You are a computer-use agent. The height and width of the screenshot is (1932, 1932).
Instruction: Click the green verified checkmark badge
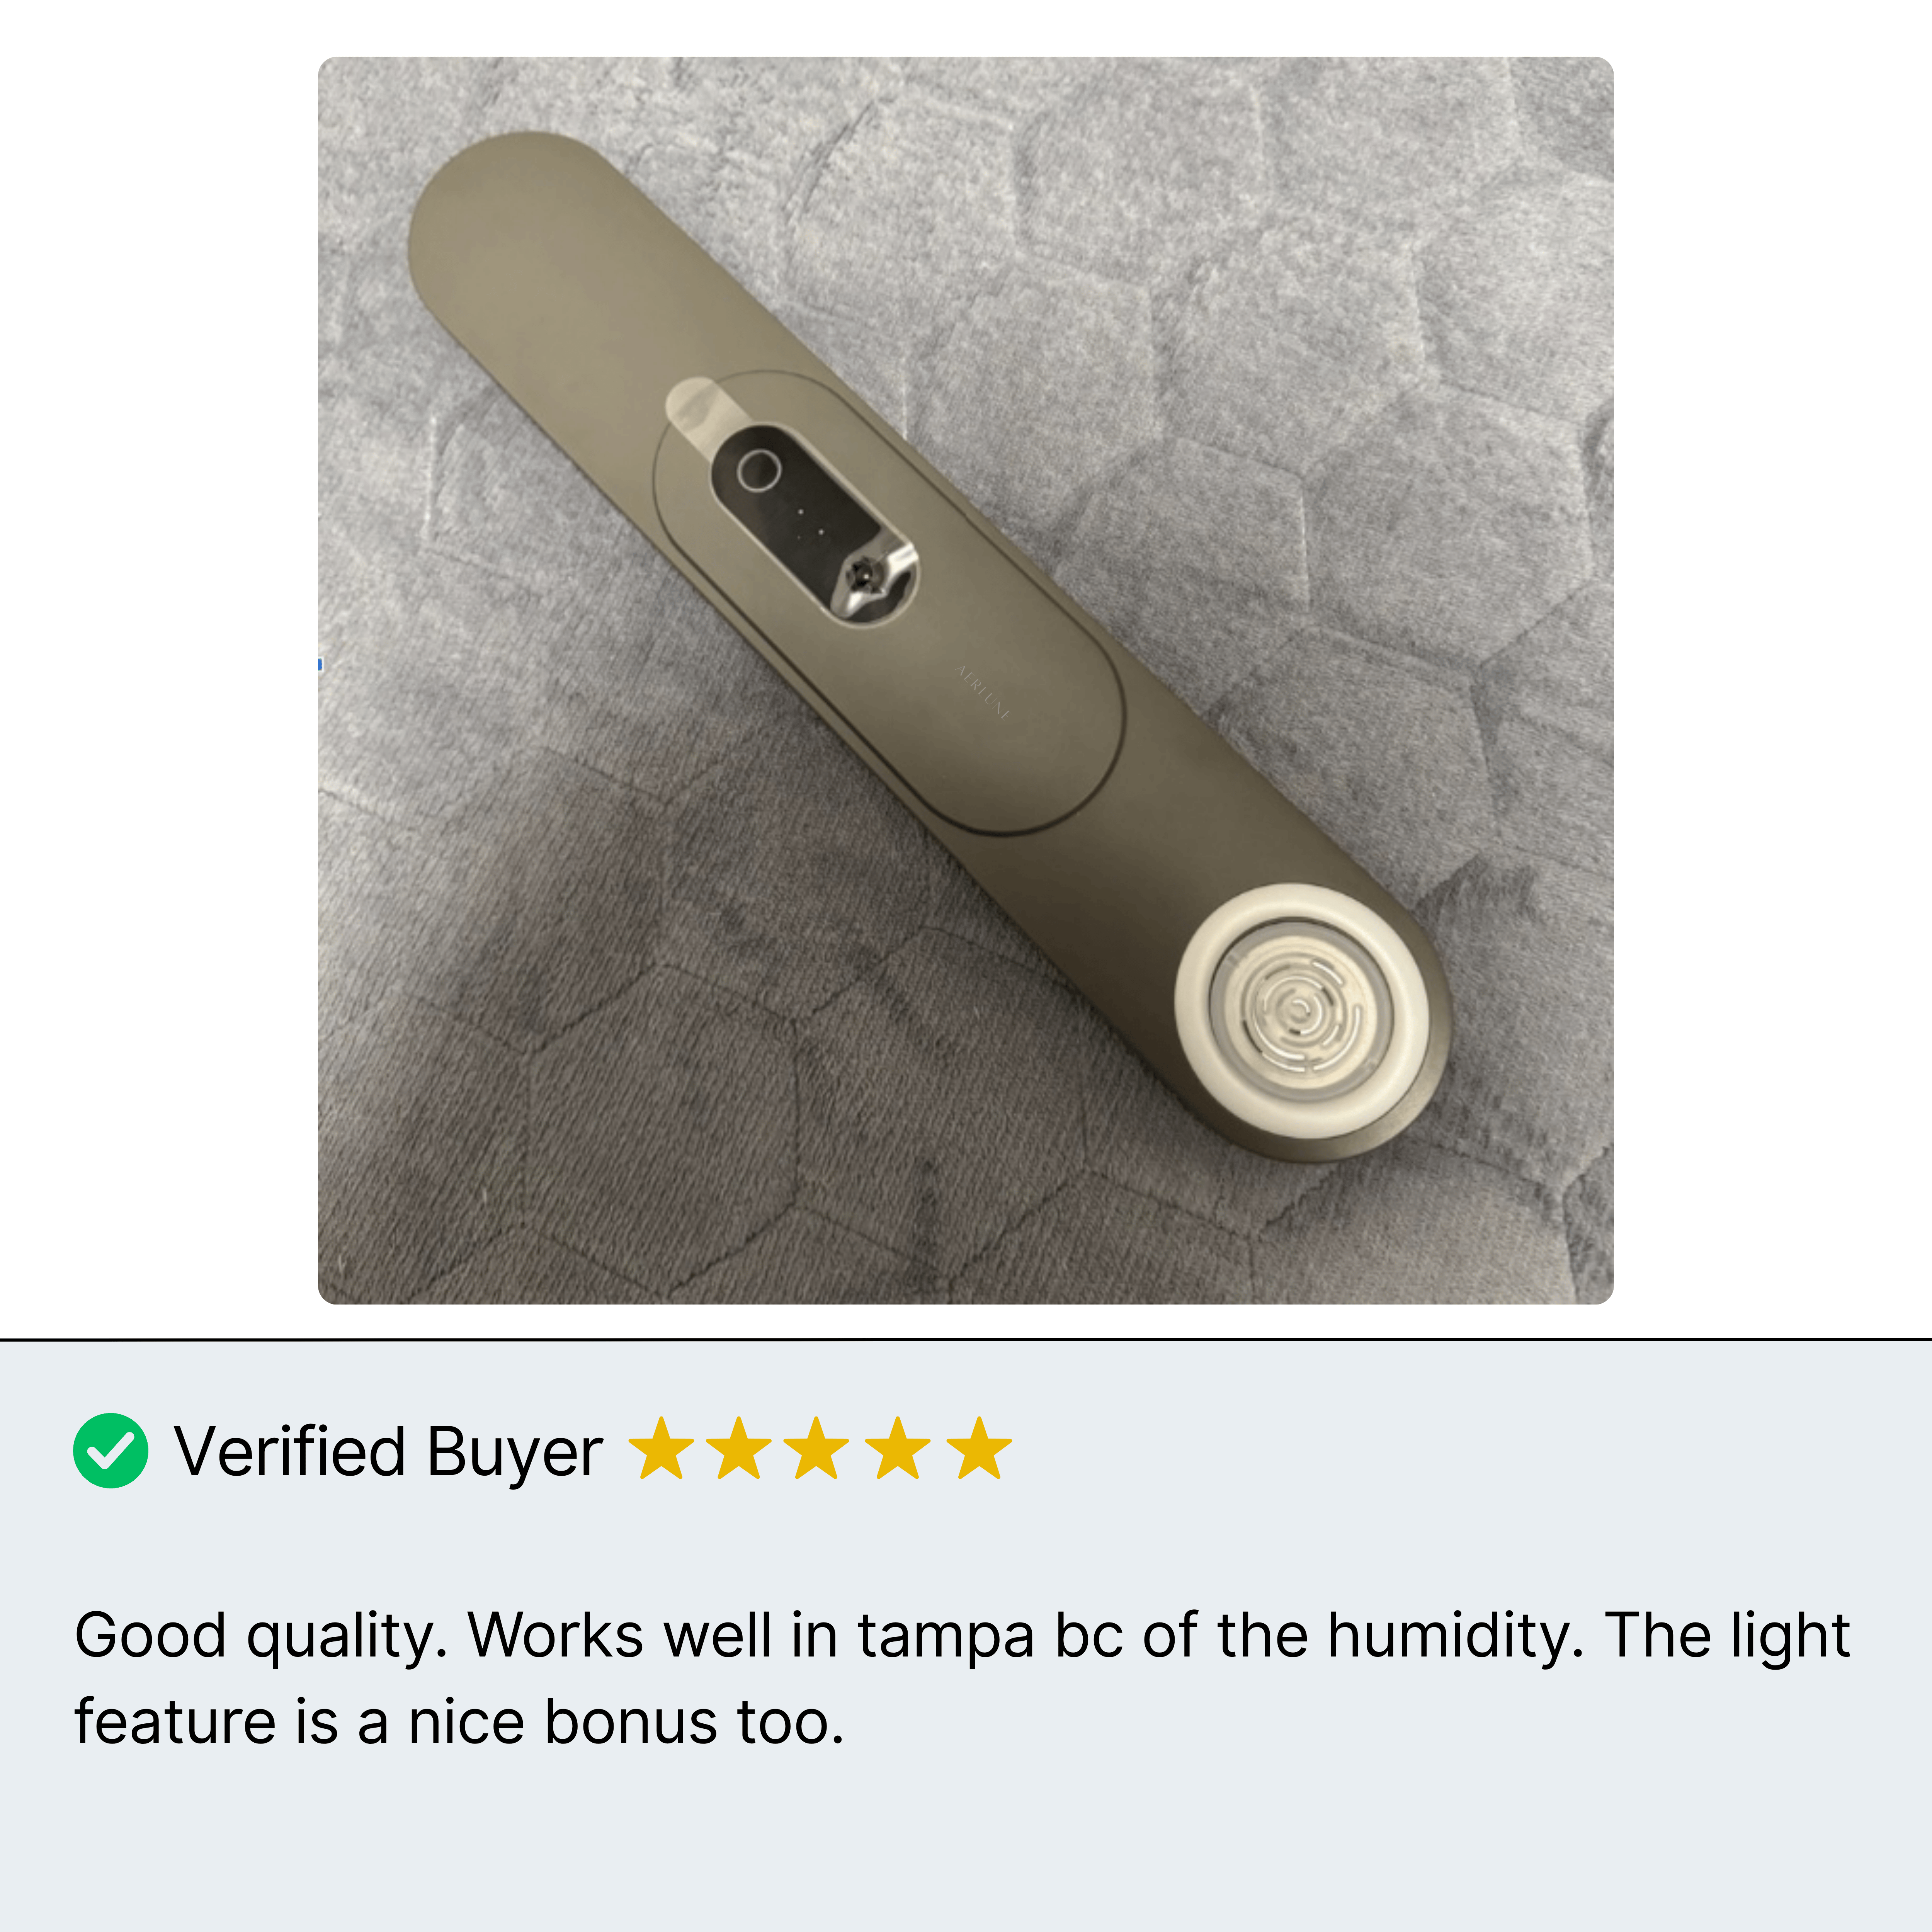[x=111, y=1450]
